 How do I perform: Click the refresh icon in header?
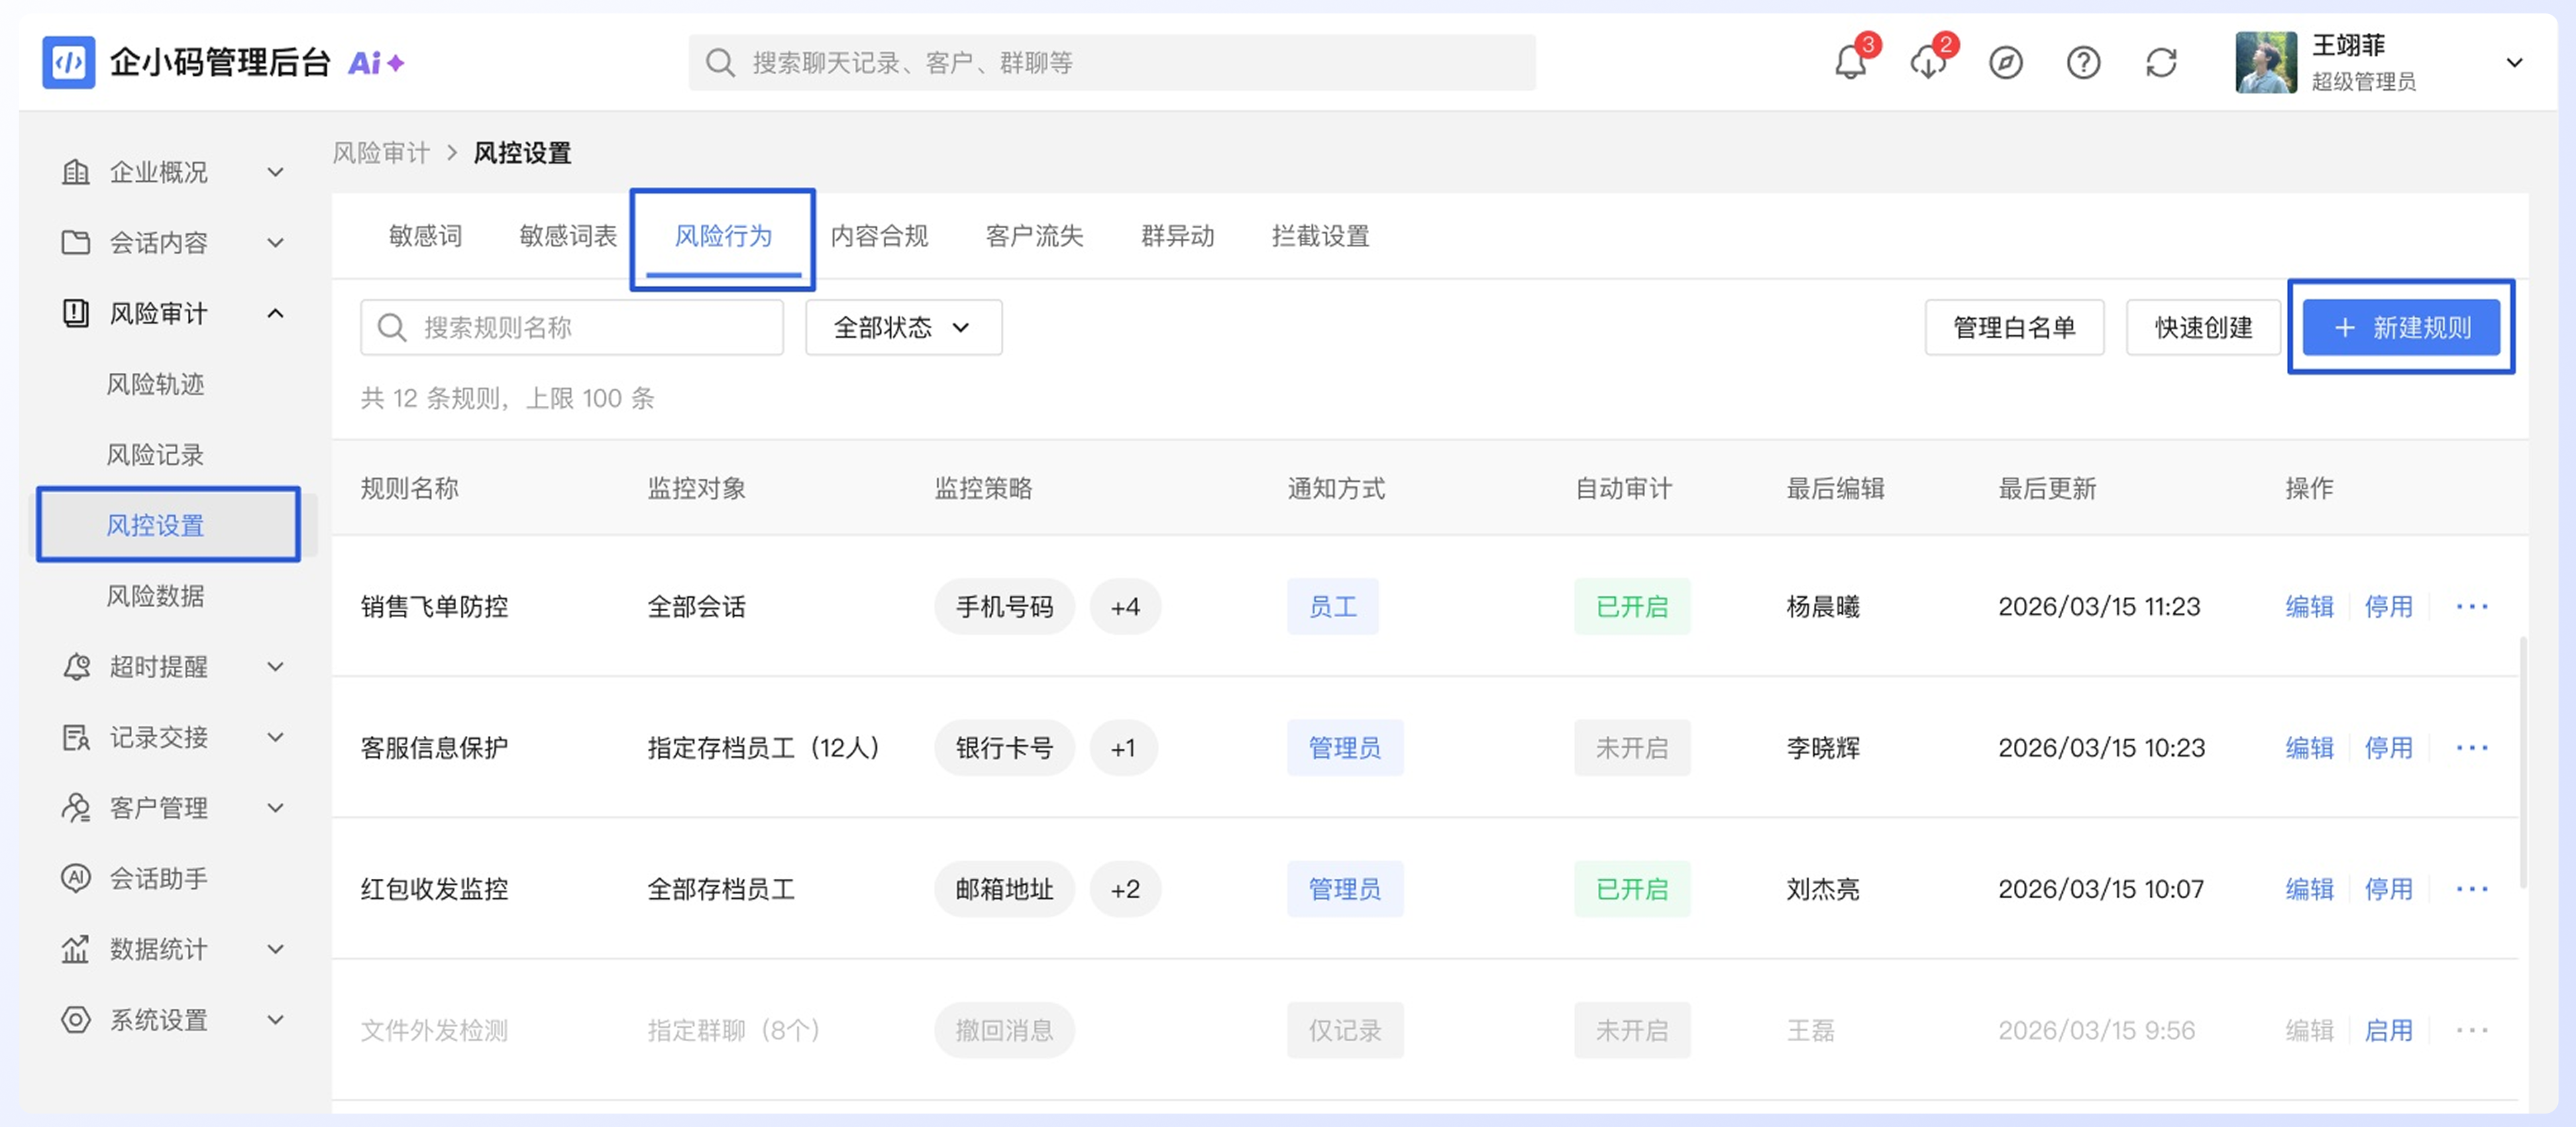(2161, 63)
